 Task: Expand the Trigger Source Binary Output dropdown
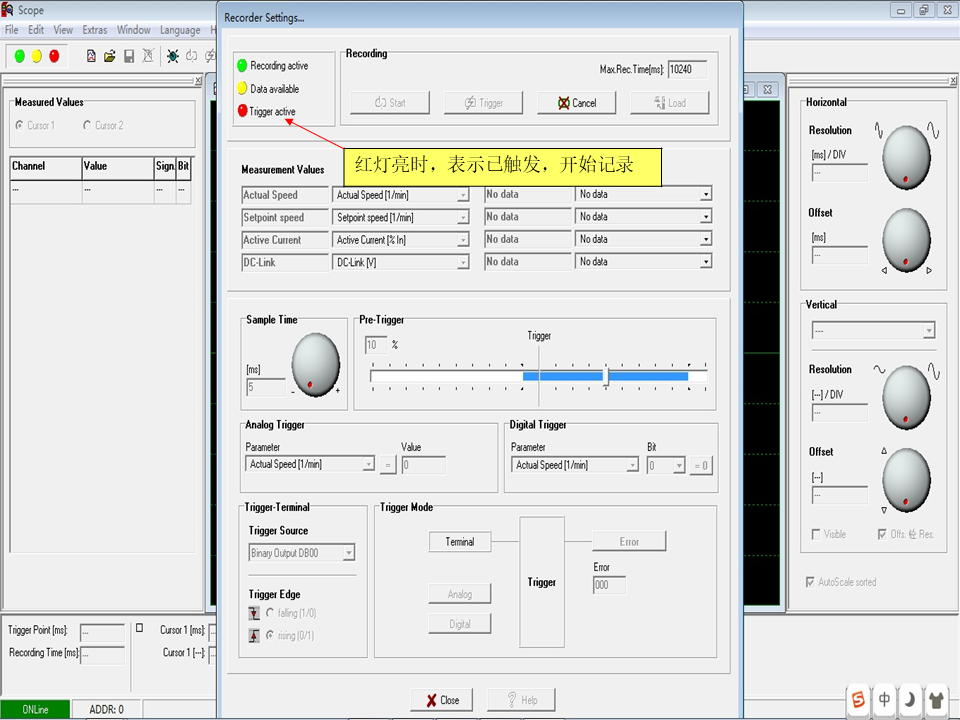348,553
